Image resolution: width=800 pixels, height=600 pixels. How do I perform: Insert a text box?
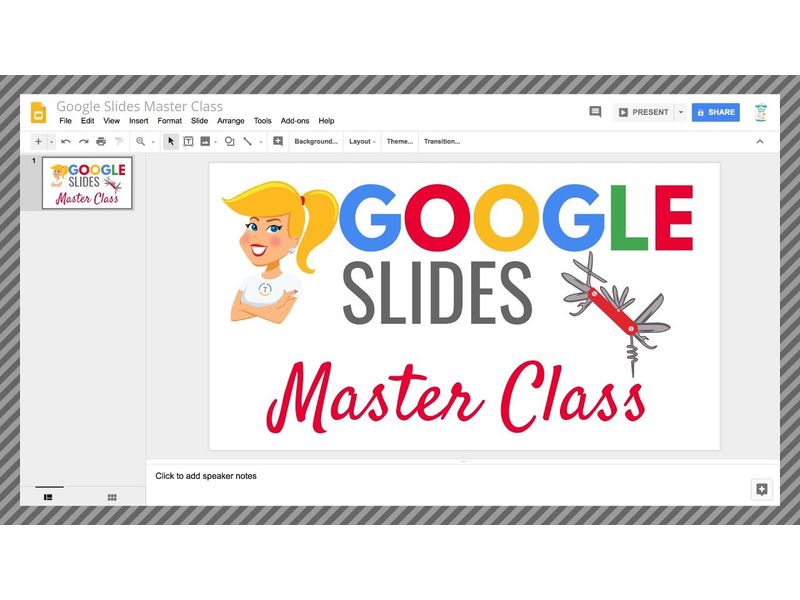point(186,142)
